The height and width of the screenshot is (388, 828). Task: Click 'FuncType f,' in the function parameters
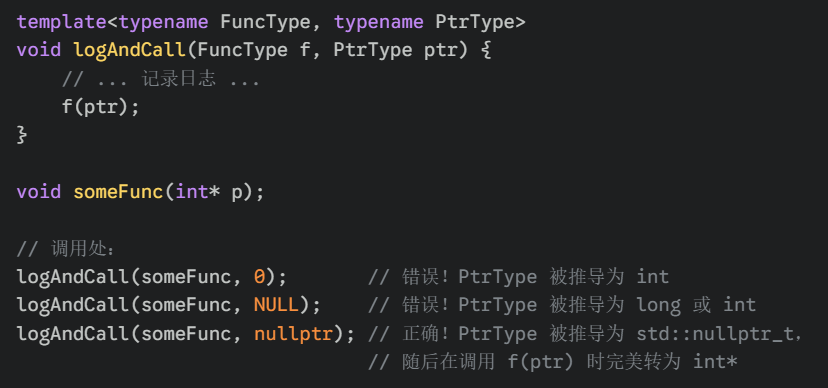(259, 51)
